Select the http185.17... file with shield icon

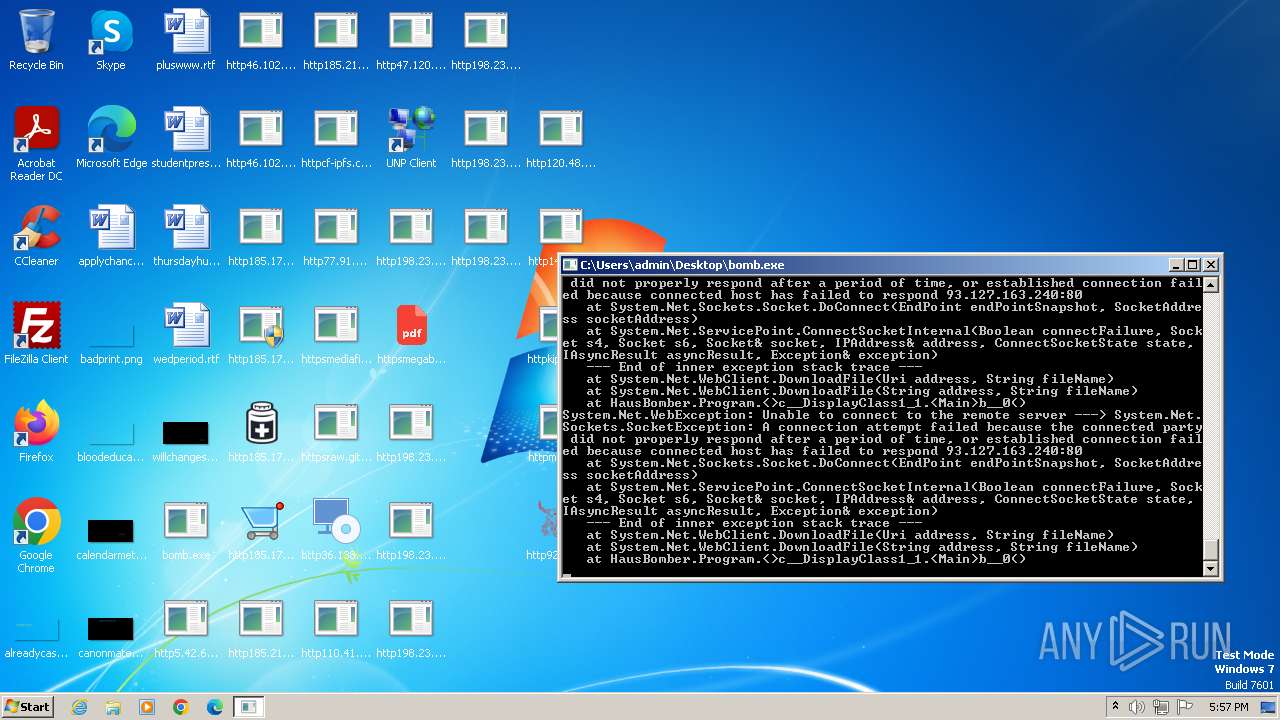(x=261, y=334)
